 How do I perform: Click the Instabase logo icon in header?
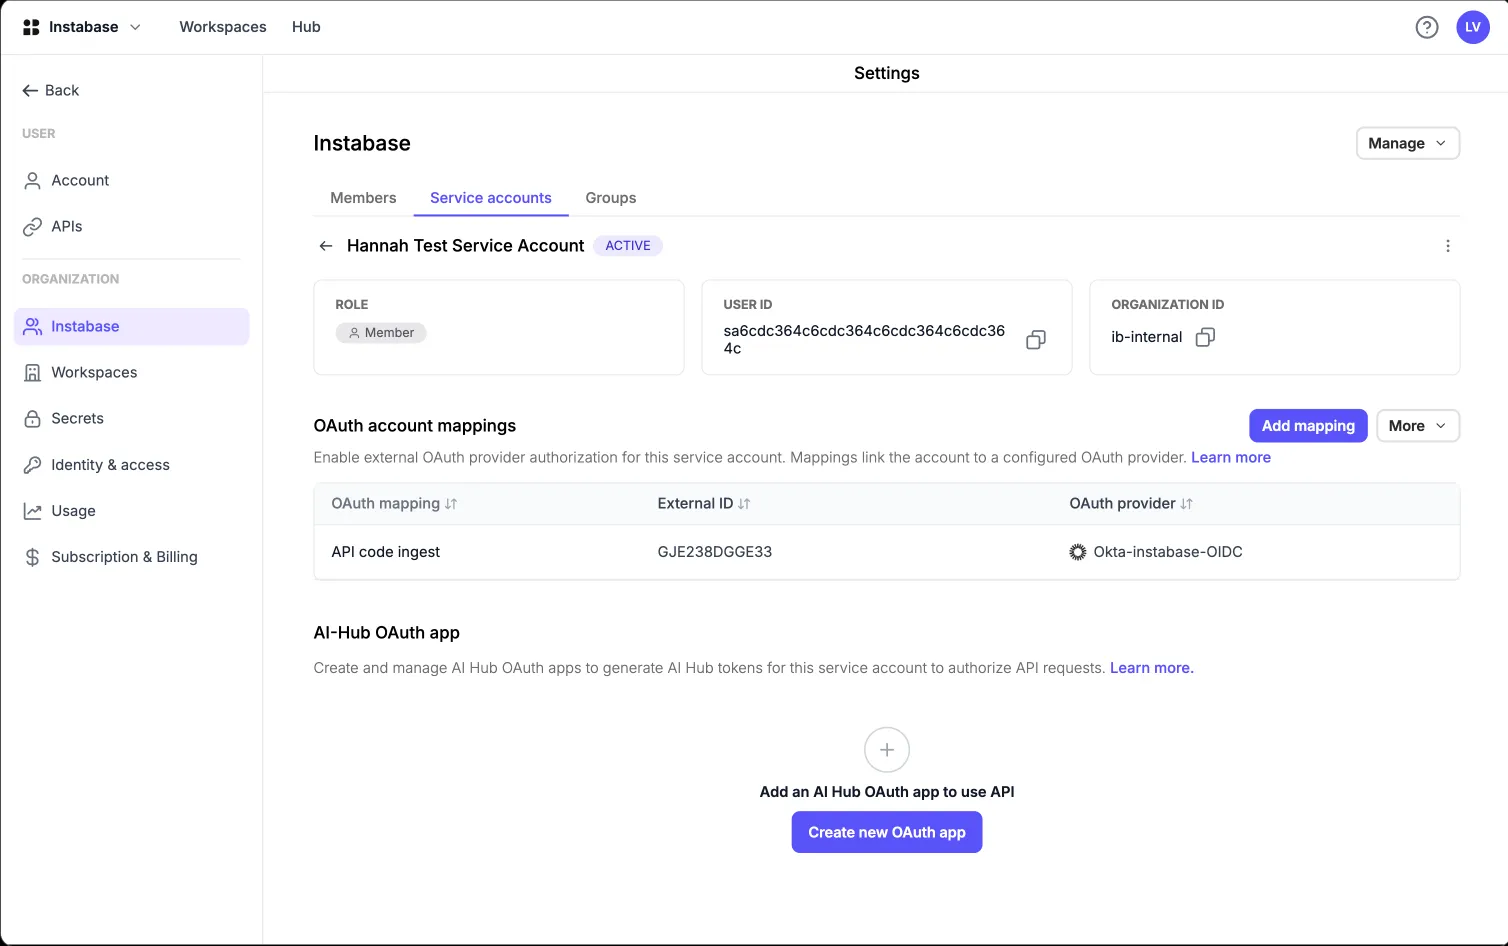tap(31, 27)
